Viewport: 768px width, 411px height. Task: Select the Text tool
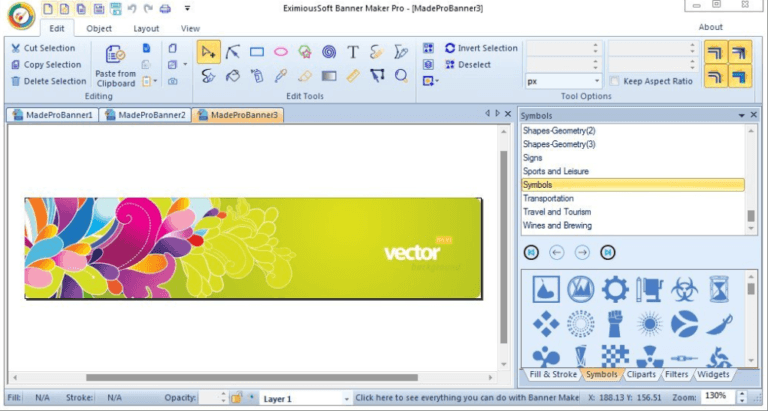pyautogui.click(x=353, y=52)
